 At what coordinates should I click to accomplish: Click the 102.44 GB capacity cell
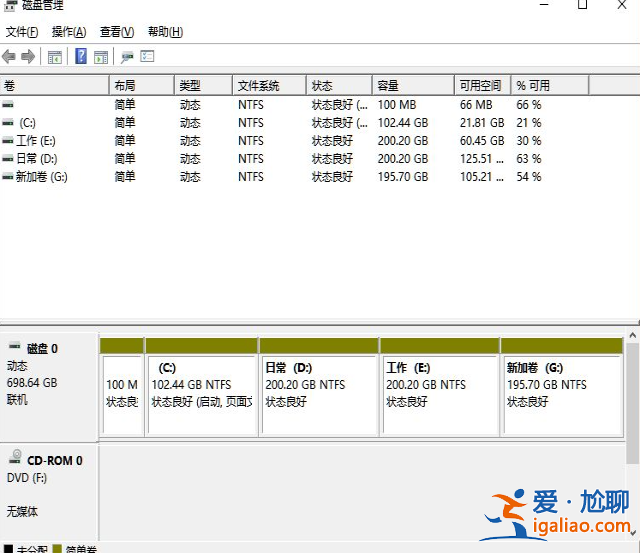pos(403,123)
